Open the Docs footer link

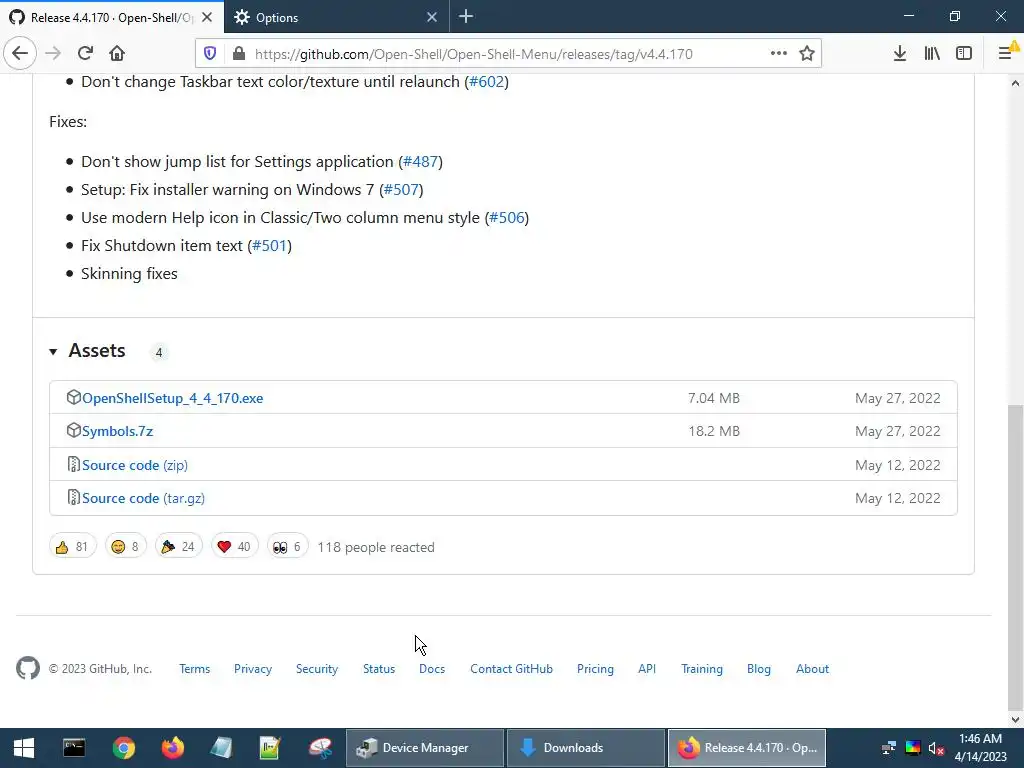[432, 669]
